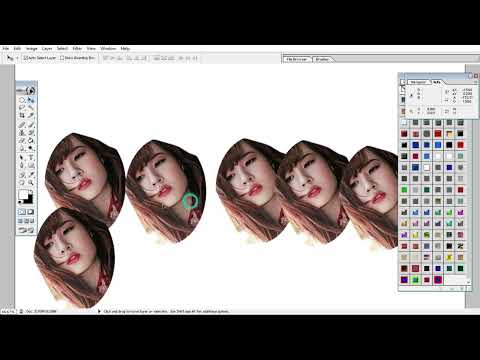Switch to Standard editing mode

coord(22,212)
